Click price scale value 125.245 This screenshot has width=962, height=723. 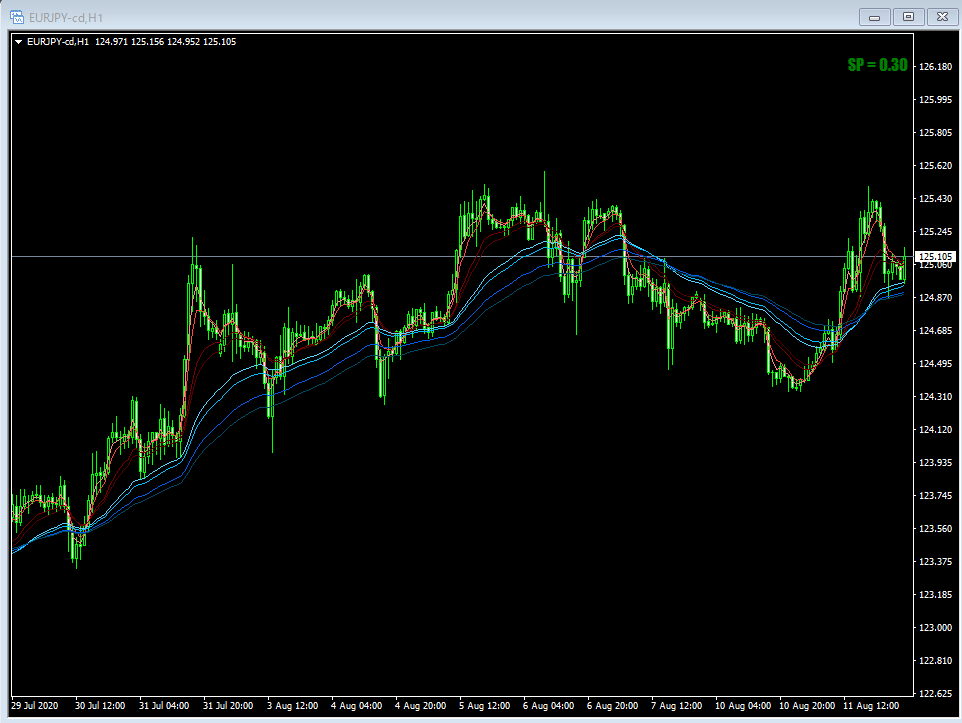tap(936, 231)
